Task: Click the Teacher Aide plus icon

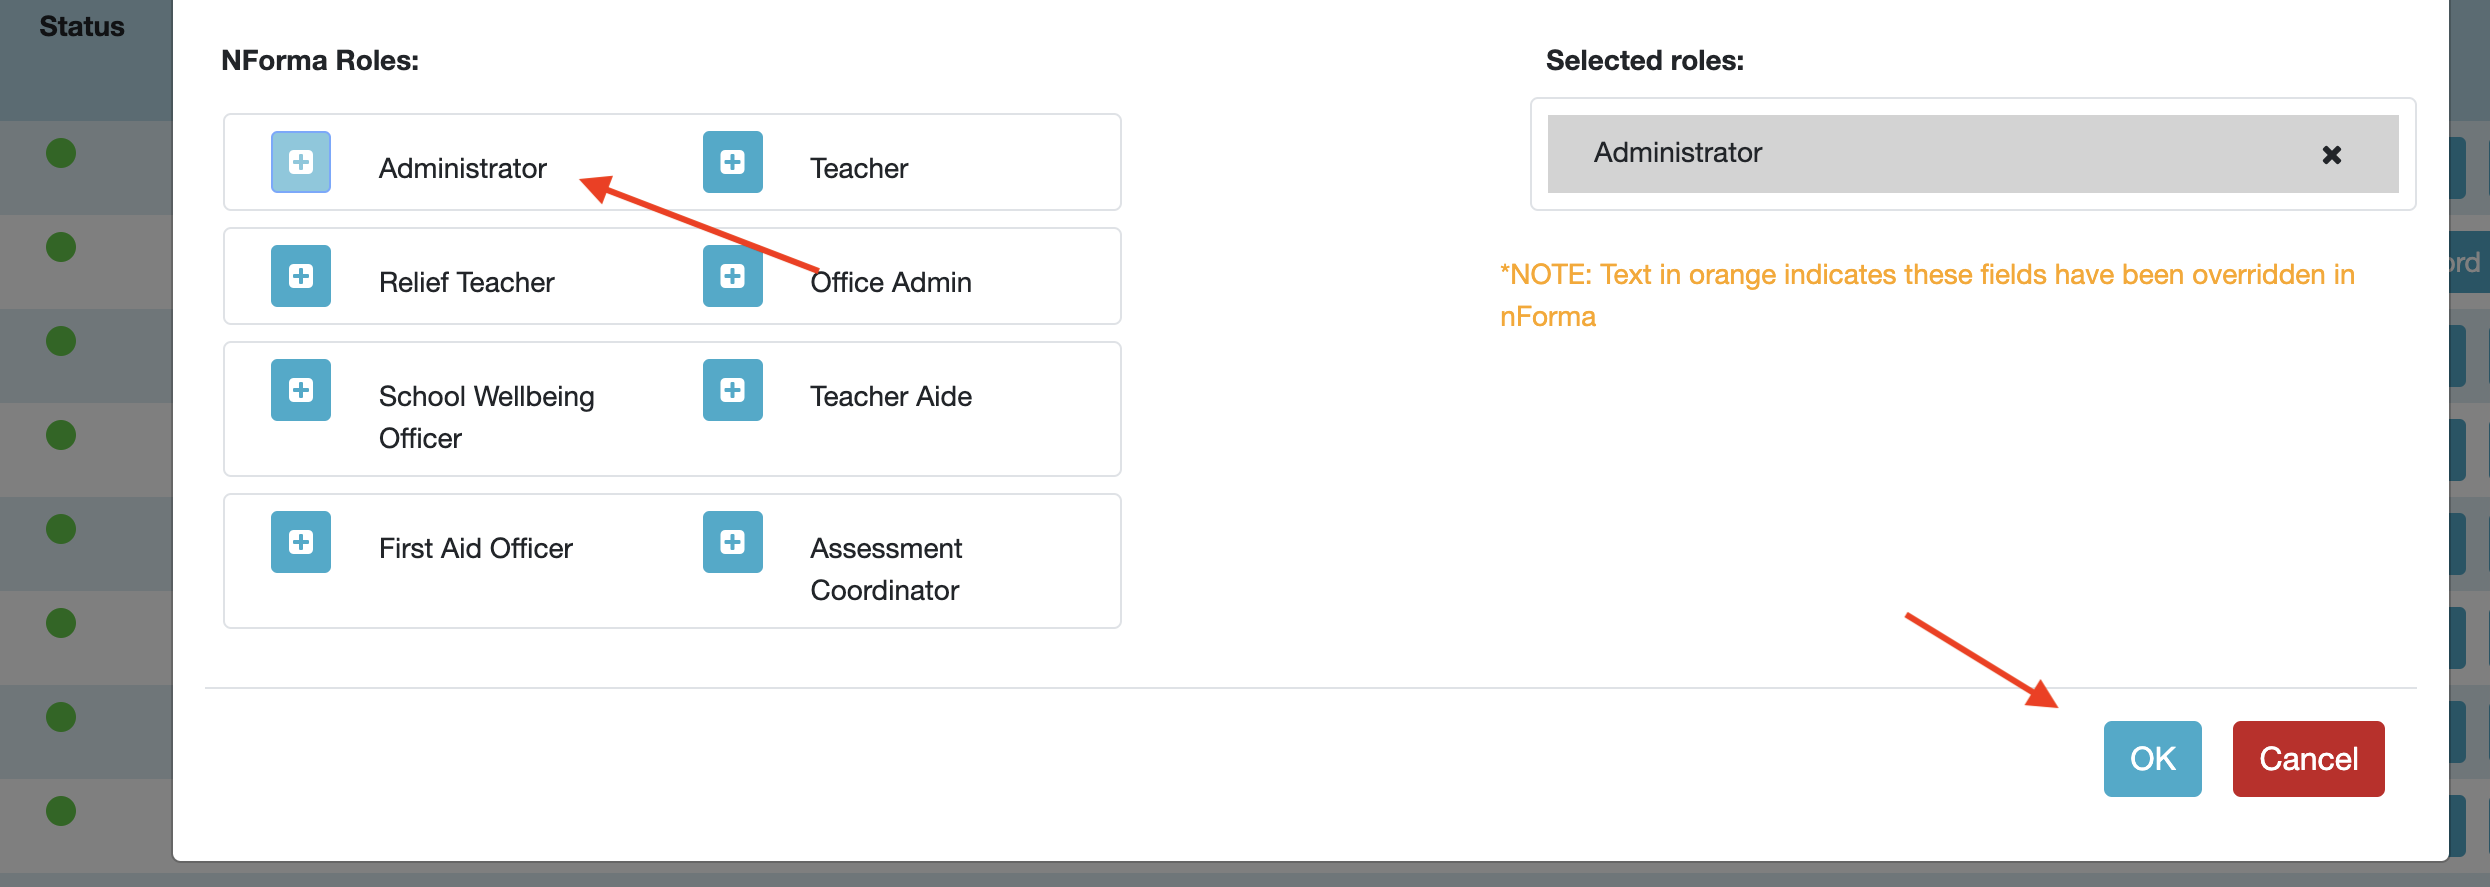Action: point(732,390)
